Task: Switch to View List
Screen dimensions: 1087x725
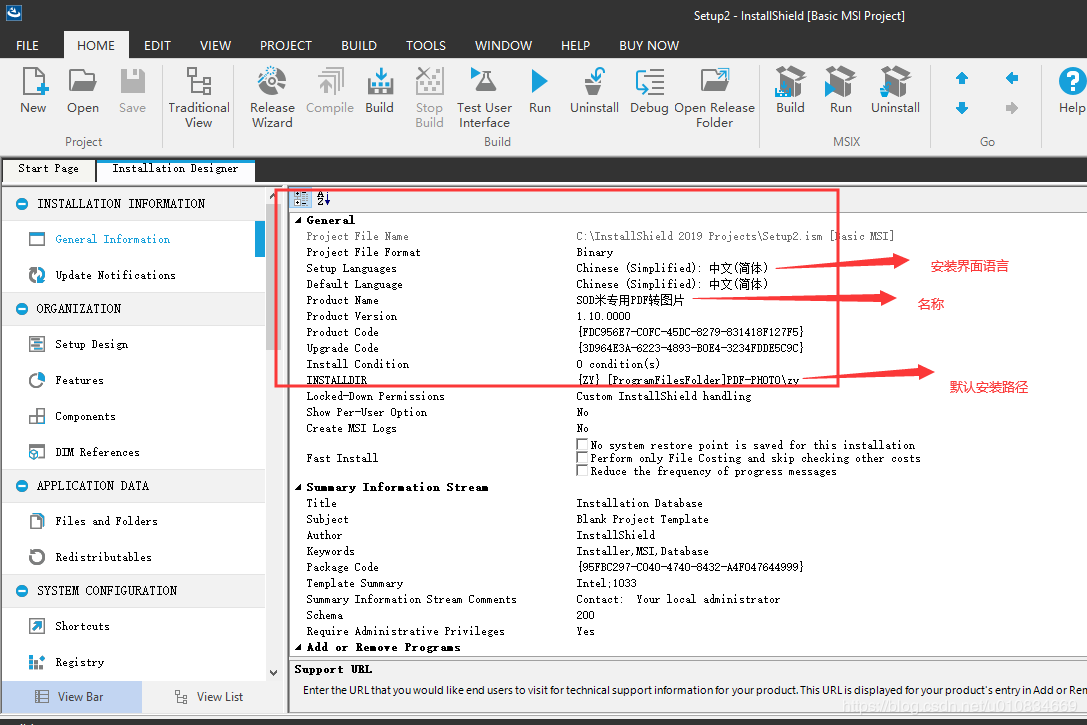Action: click(x=209, y=697)
